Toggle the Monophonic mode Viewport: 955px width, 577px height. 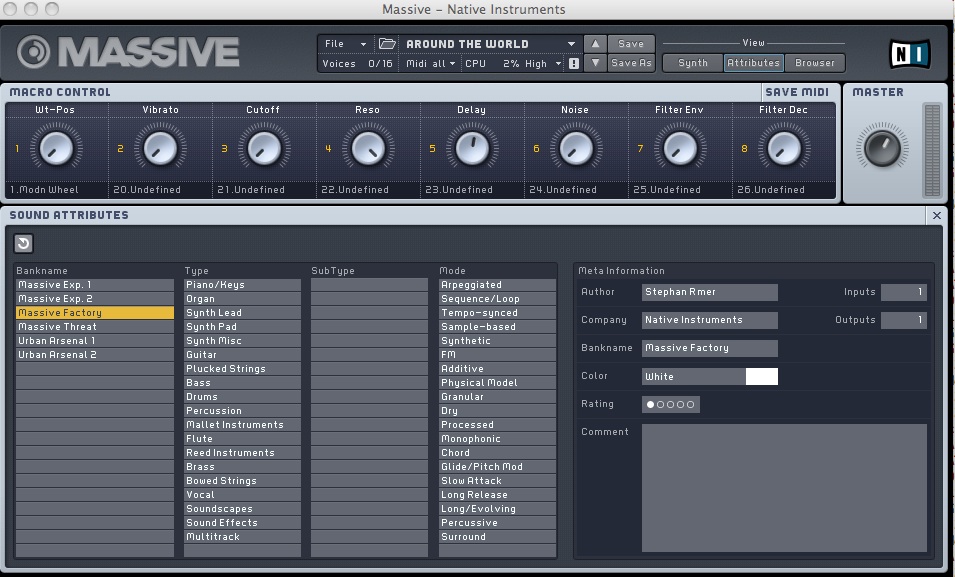pos(497,439)
